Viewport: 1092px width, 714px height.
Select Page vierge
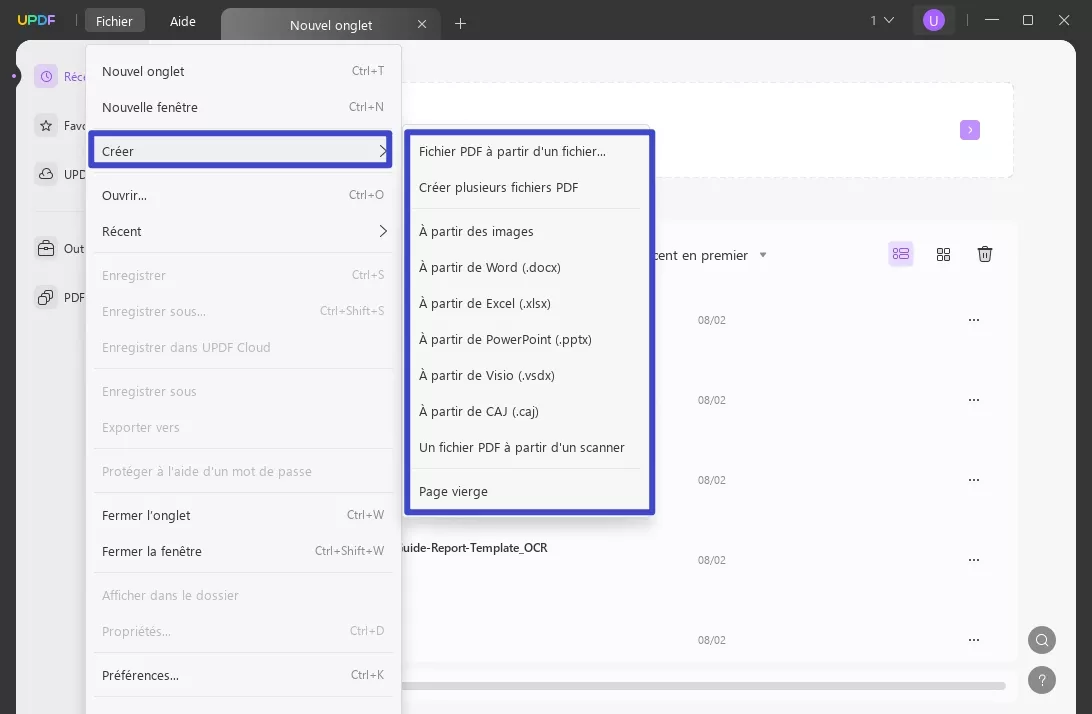[x=528, y=492]
